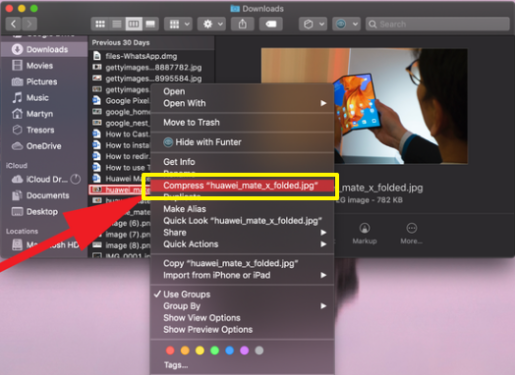Open the More actions icon in preview

pyautogui.click(x=411, y=233)
